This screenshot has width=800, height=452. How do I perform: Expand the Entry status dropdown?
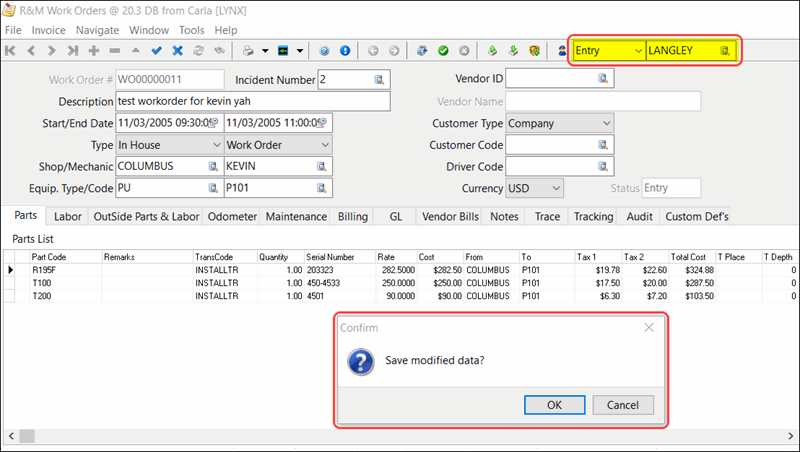pos(637,50)
